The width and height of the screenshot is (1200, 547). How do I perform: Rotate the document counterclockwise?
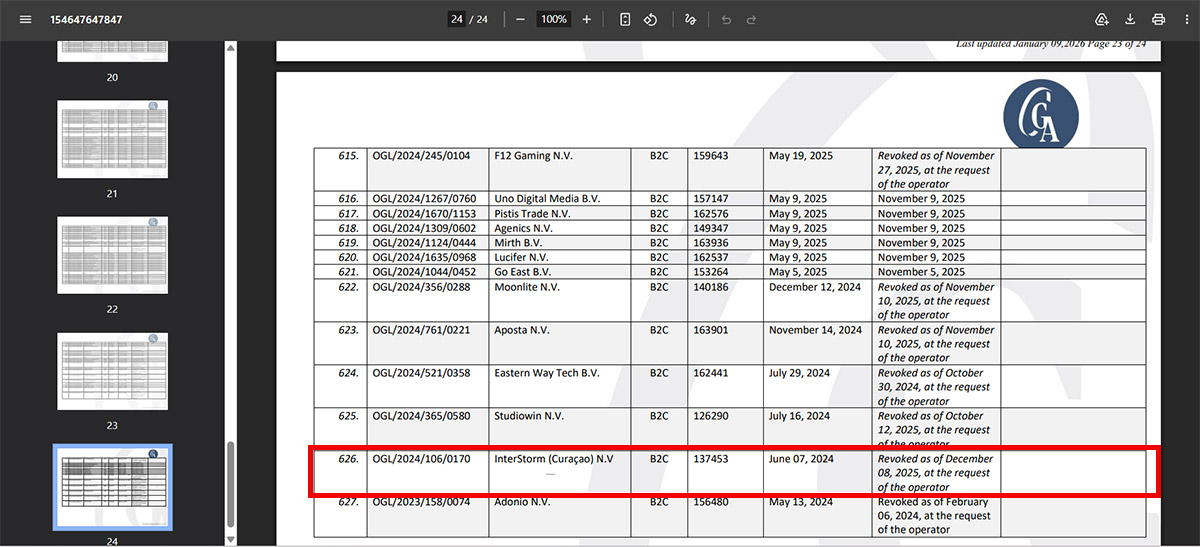click(x=650, y=20)
